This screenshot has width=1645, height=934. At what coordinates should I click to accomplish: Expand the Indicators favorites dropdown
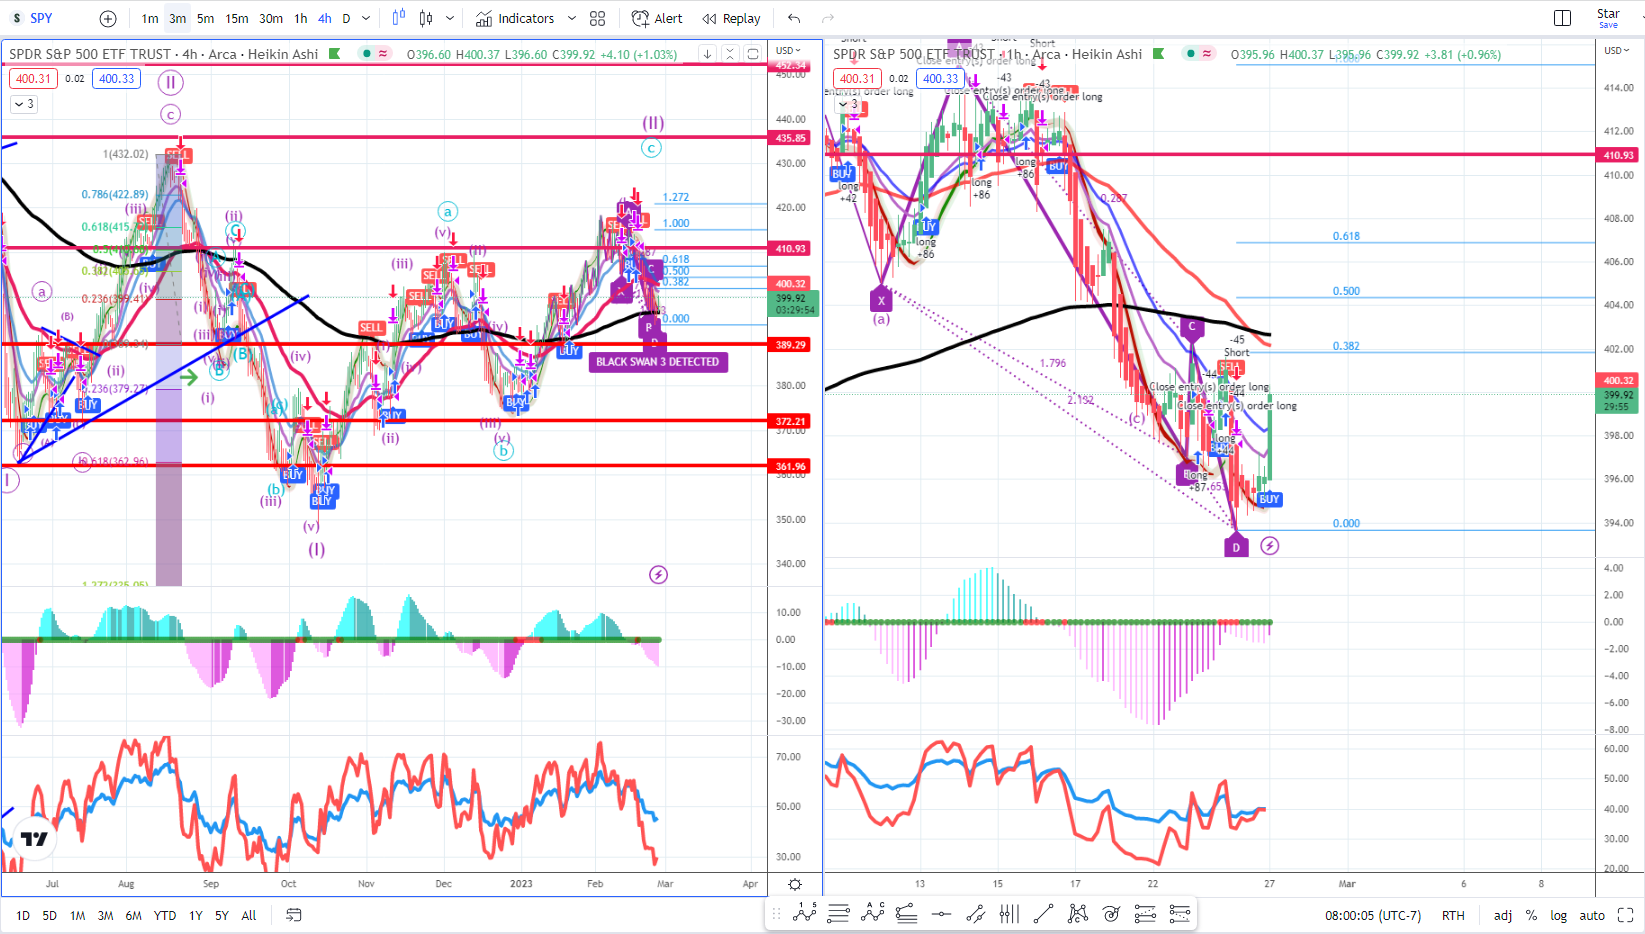tap(572, 18)
